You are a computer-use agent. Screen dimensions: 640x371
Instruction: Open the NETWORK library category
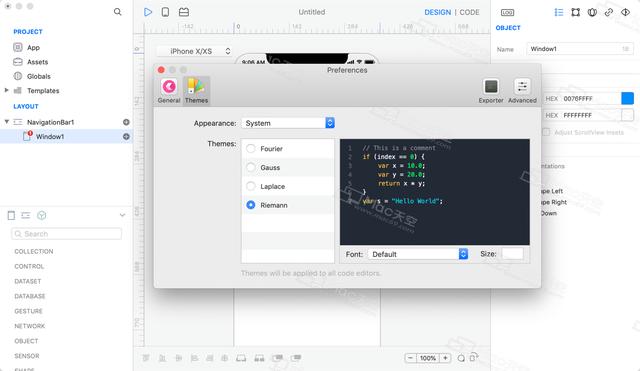coord(29,326)
